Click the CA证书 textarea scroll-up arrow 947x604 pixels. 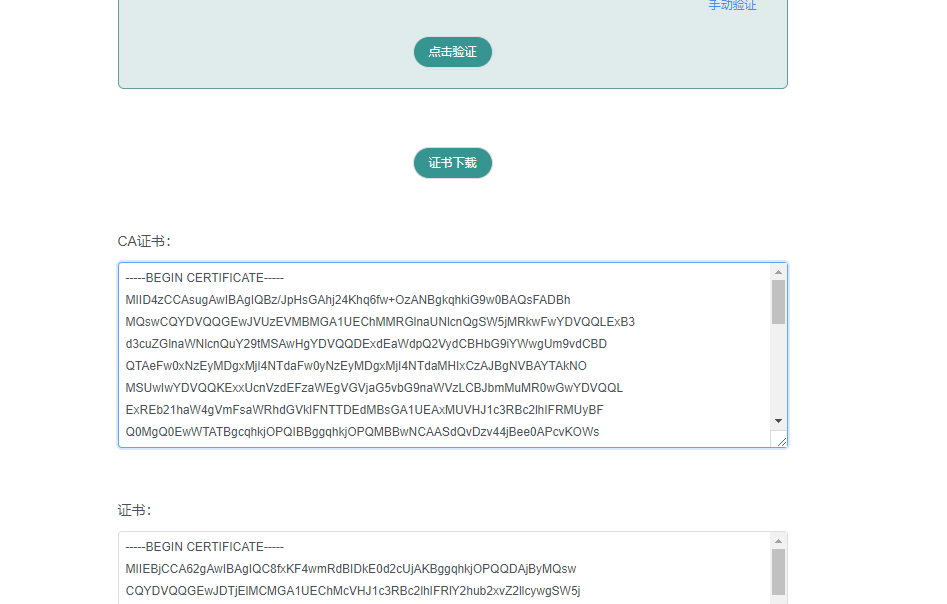(x=778, y=272)
